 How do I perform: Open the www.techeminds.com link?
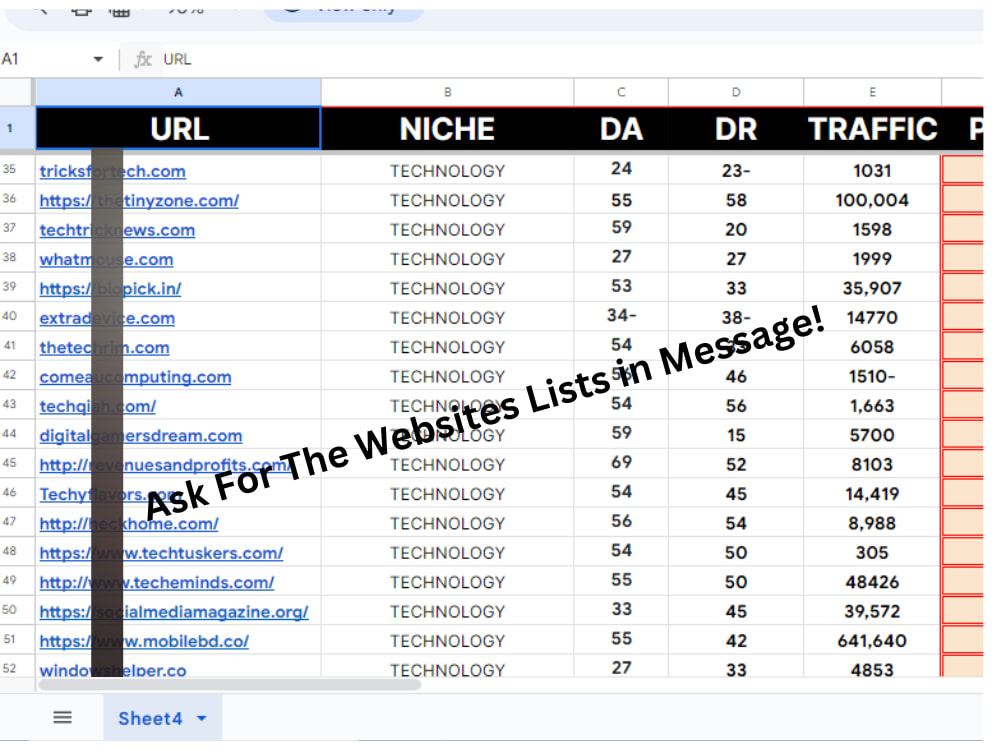157,582
